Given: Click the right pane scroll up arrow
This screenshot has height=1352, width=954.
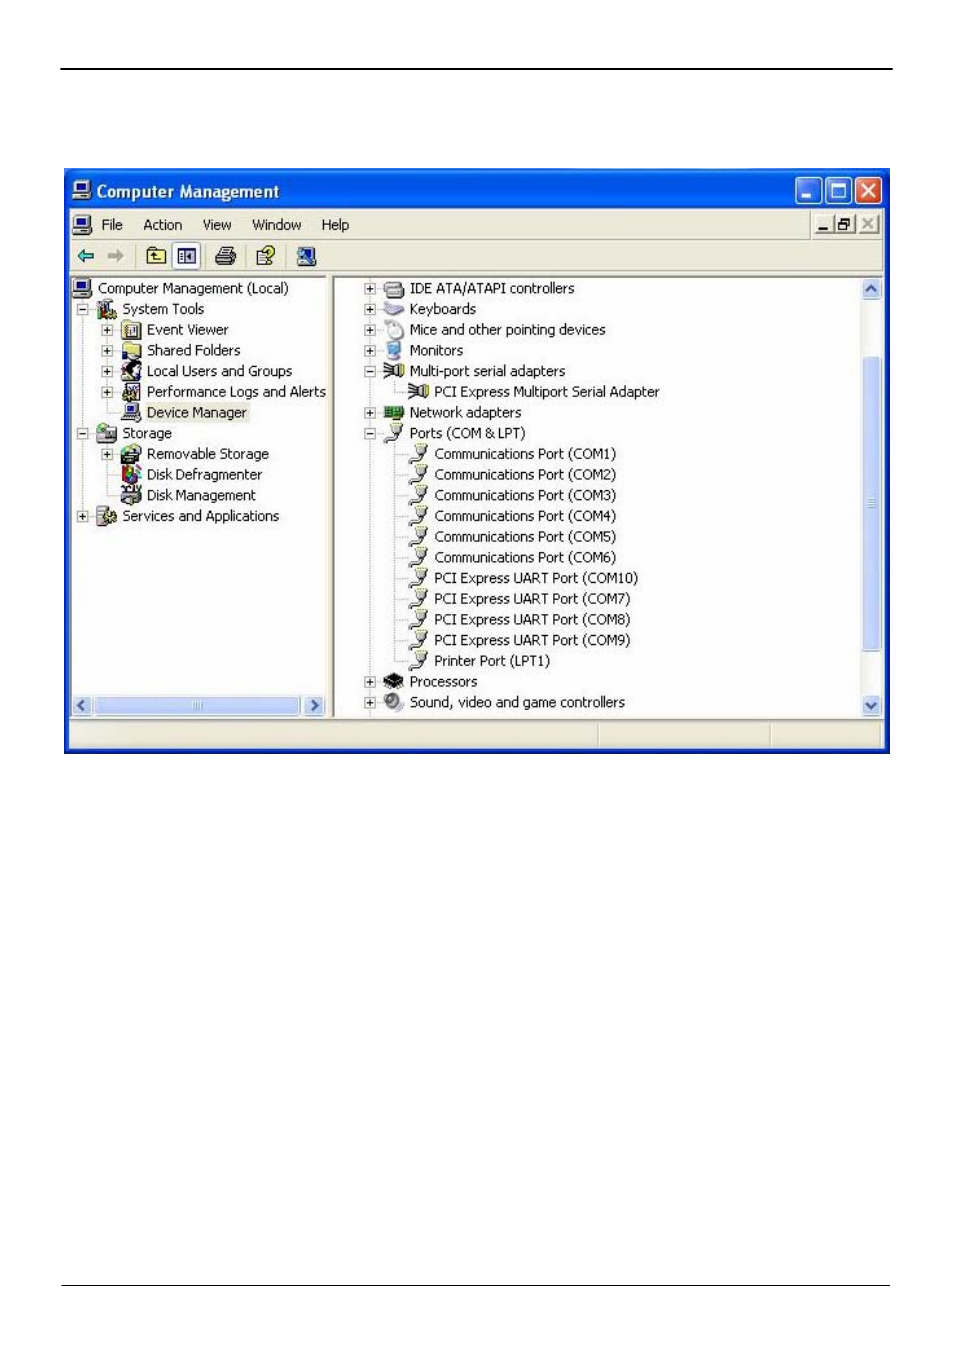Looking at the screenshot, I should [x=871, y=289].
